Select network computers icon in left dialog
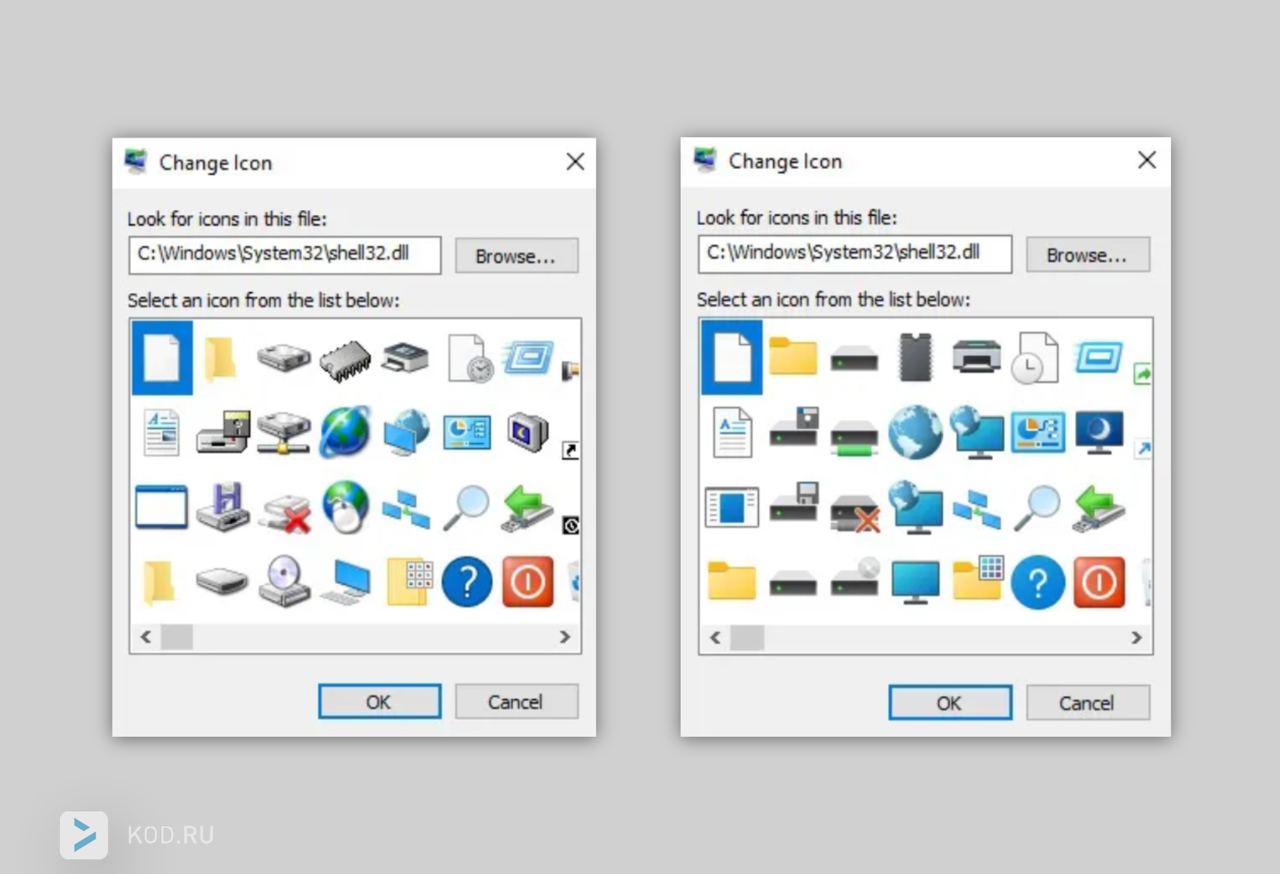The image size is (1280, 874). (405, 508)
